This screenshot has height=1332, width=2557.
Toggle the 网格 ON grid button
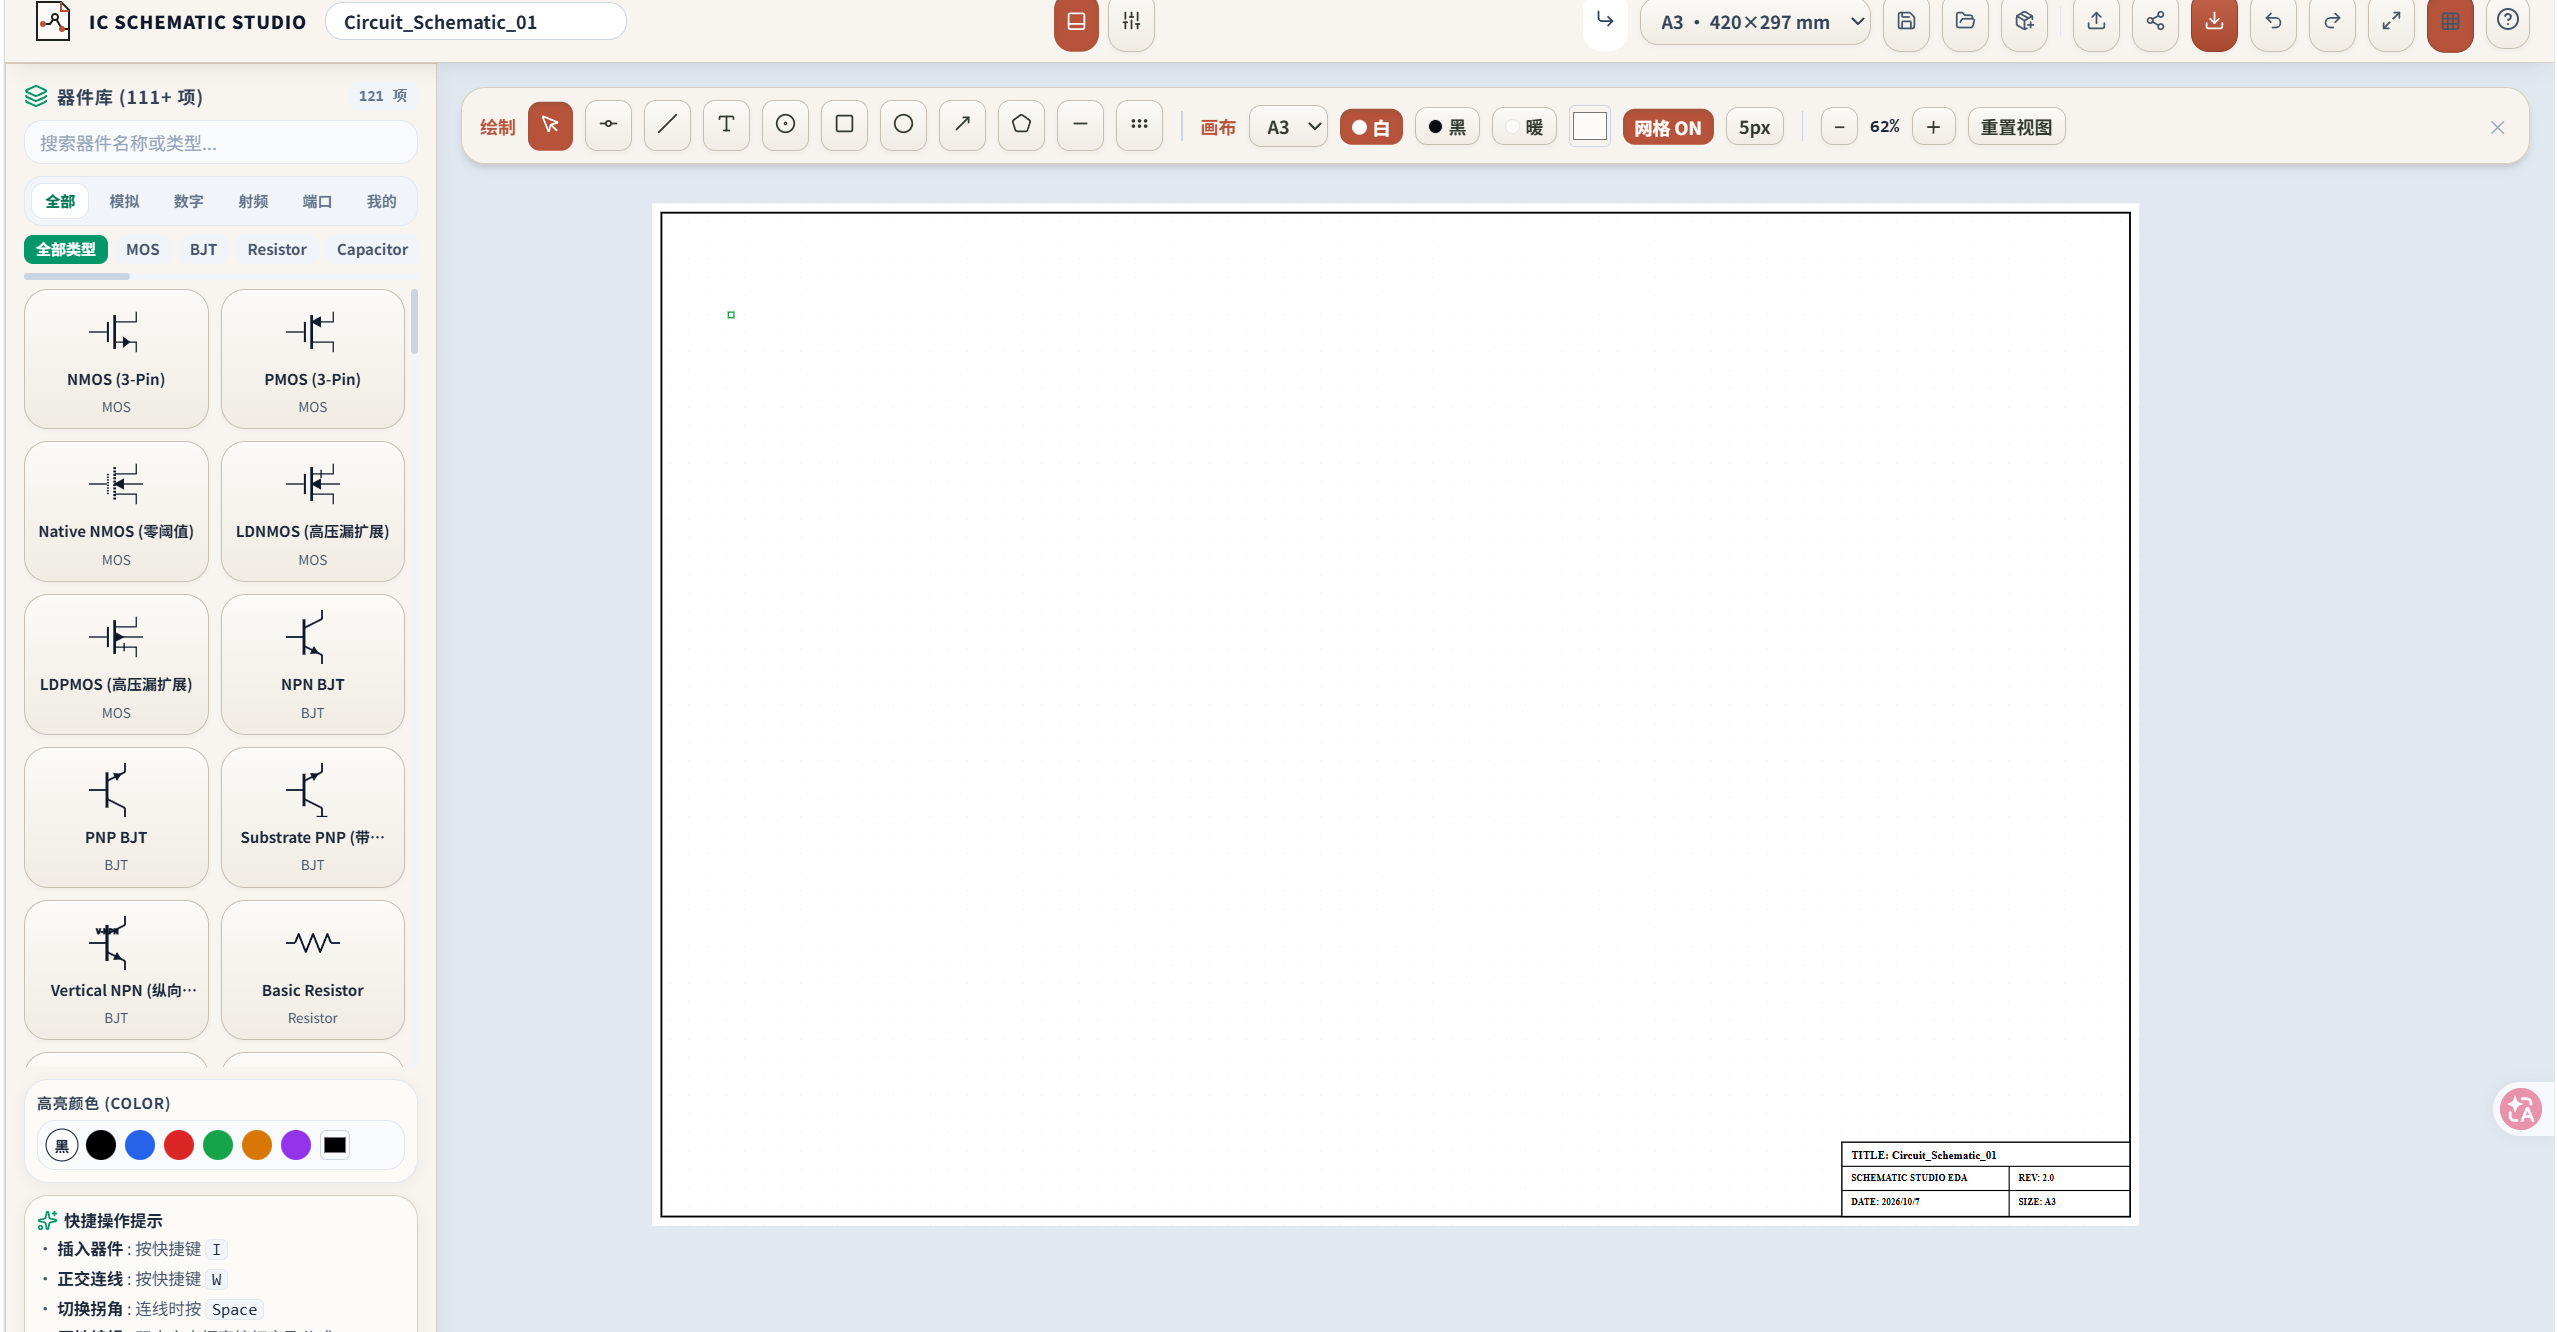pos(1667,127)
